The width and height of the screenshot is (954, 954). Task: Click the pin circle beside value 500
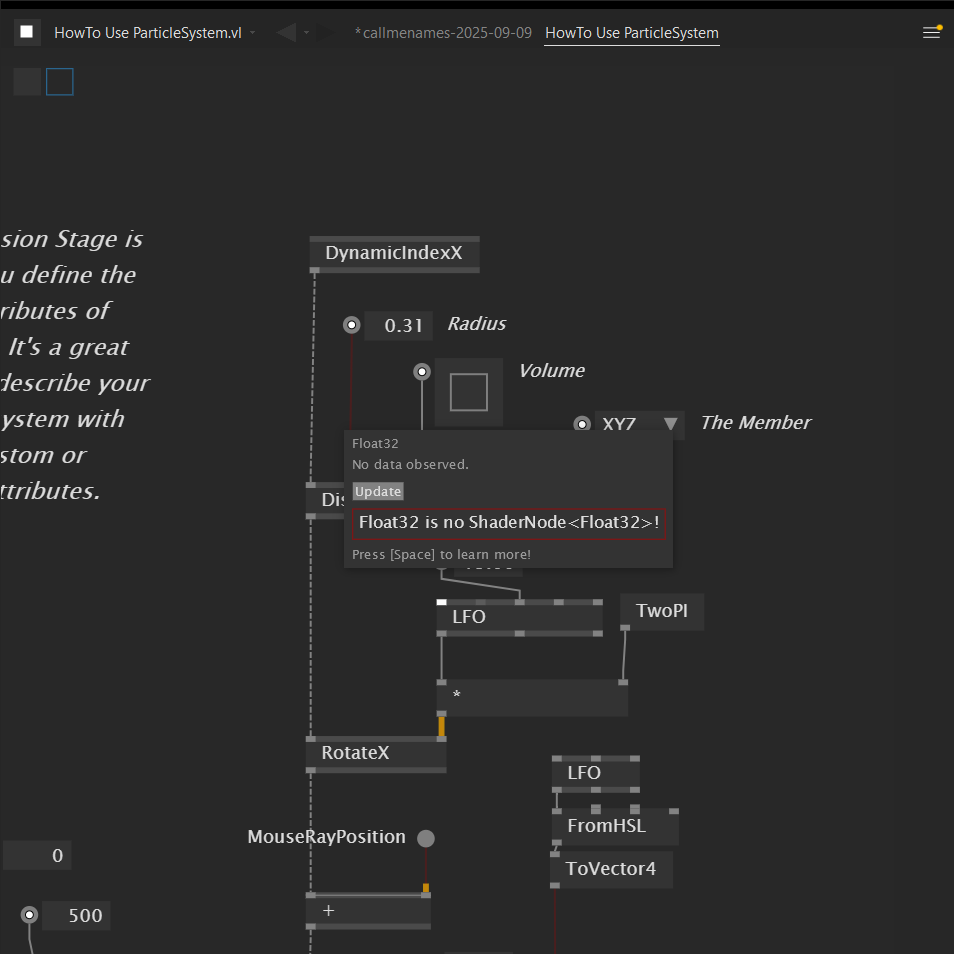click(x=30, y=915)
